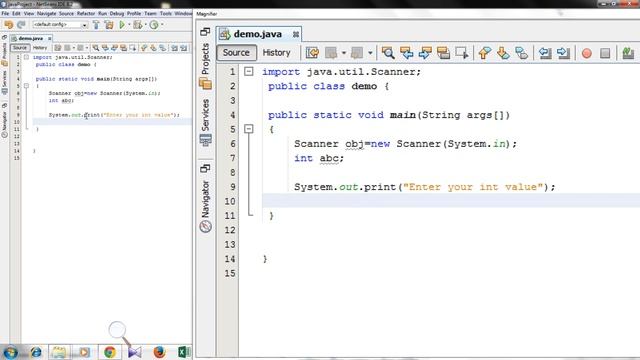Image resolution: width=640 pixels, height=360 pixels.
Task: Open Team menu in NetBeans
Action: [150, 13]
